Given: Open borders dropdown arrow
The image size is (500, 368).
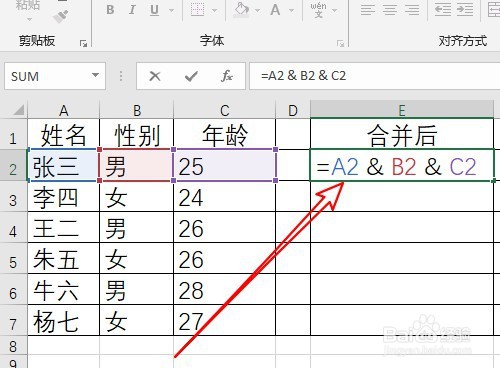Looking at the screenshot, I should coord(215,10).
